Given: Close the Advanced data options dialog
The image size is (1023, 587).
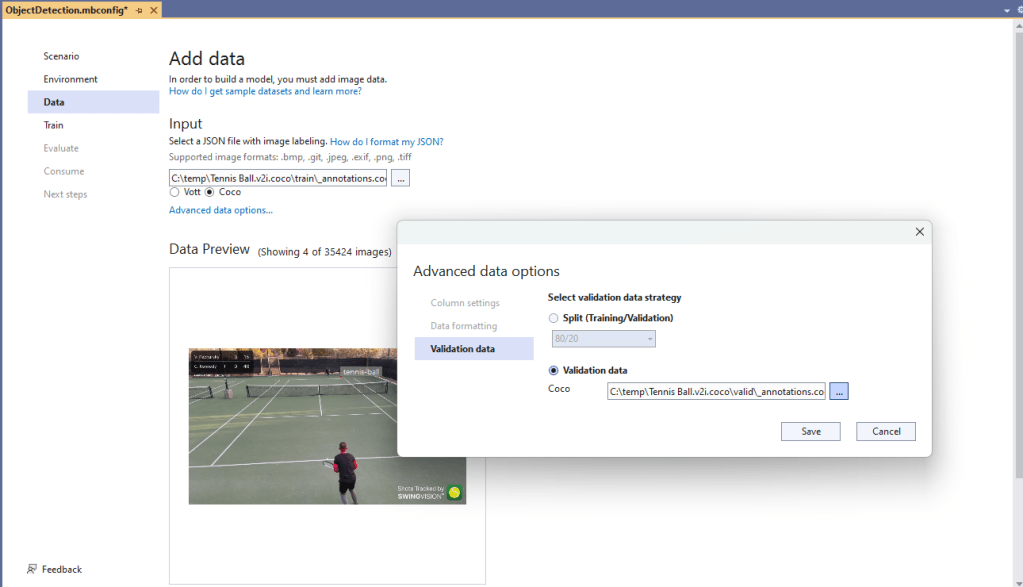Looking at the screenshot, I should coord(919,232).
